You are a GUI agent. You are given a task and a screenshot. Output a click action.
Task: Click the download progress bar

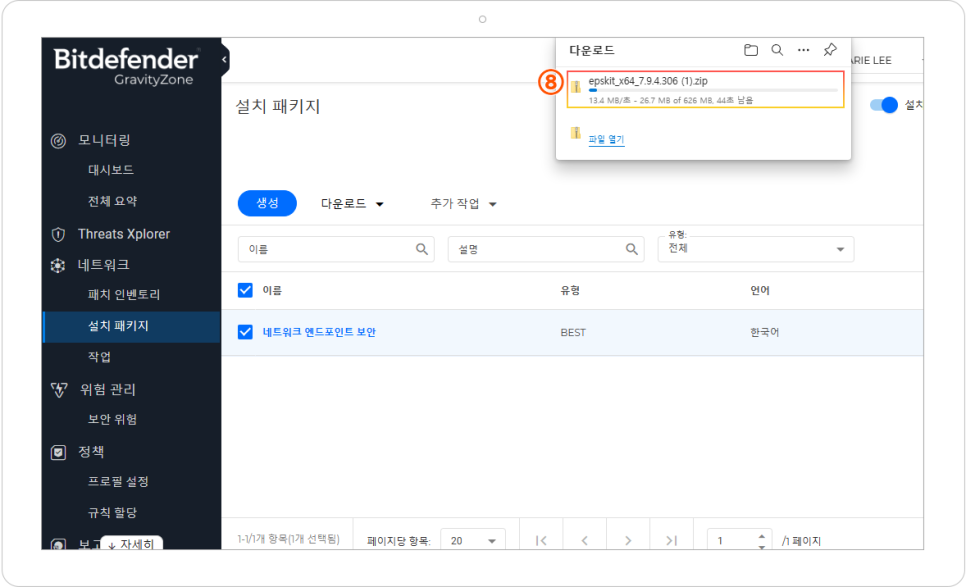pyautogui.click(x=713, y=91)
